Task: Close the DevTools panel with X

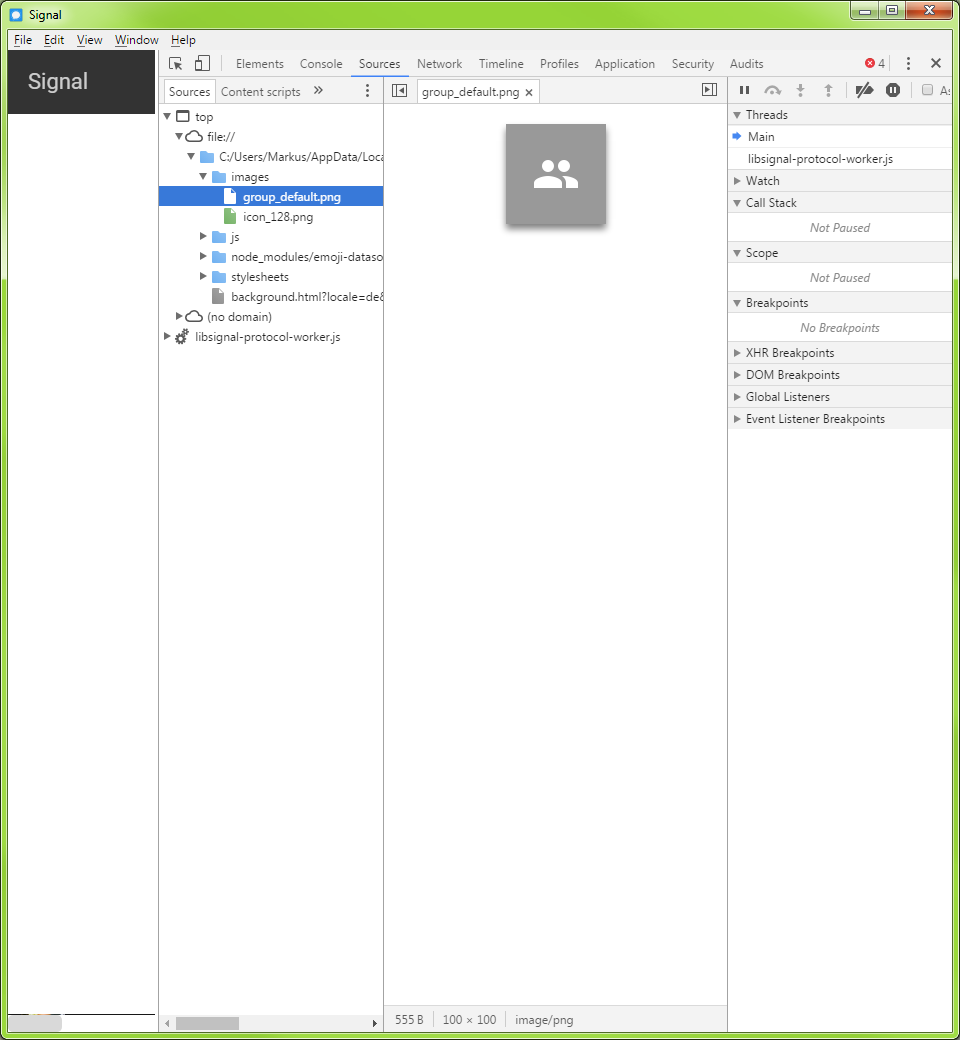Action: click(x=936, y=63)
